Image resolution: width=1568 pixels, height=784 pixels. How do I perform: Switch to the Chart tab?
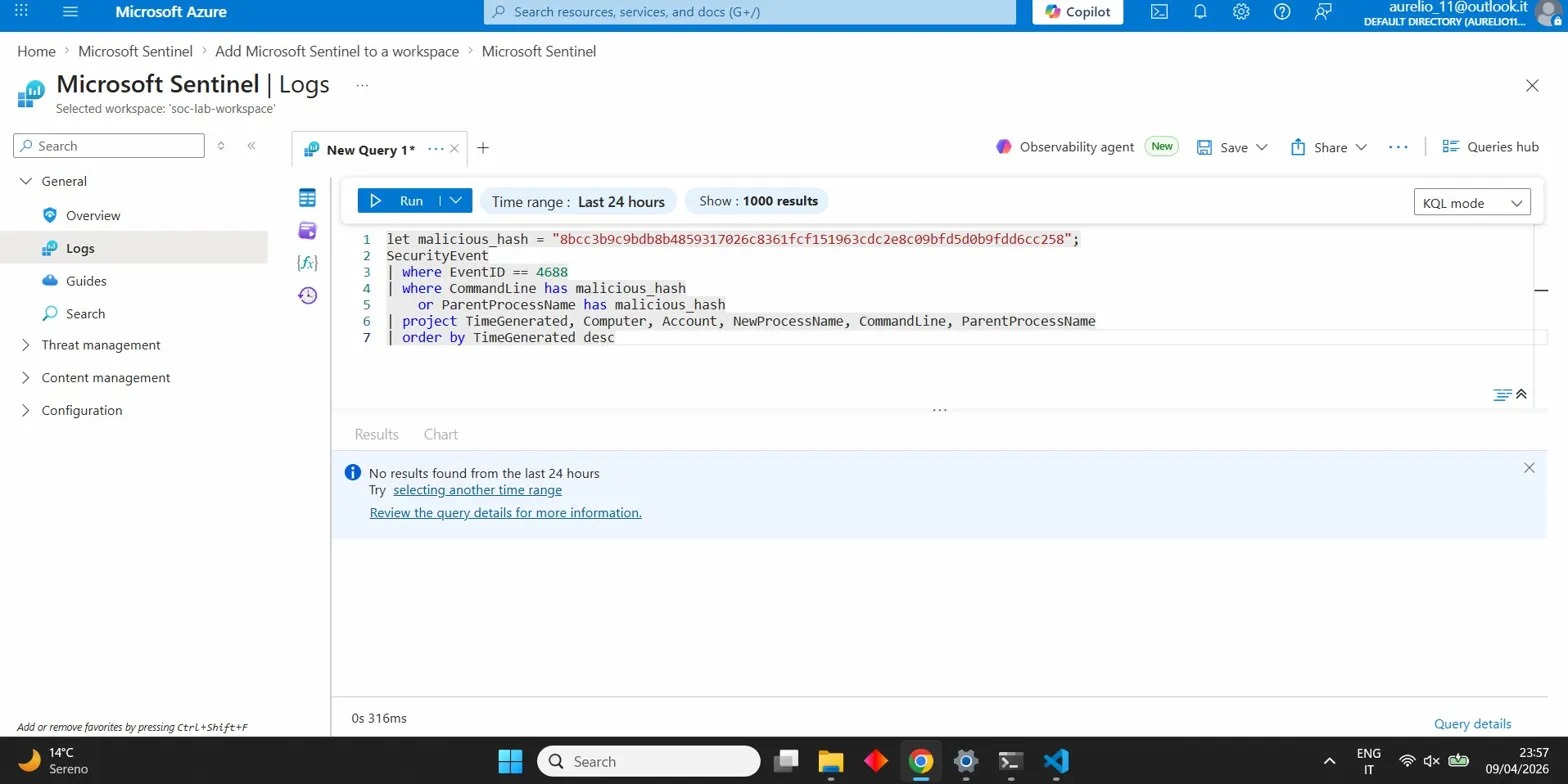(x=440, y=434)
